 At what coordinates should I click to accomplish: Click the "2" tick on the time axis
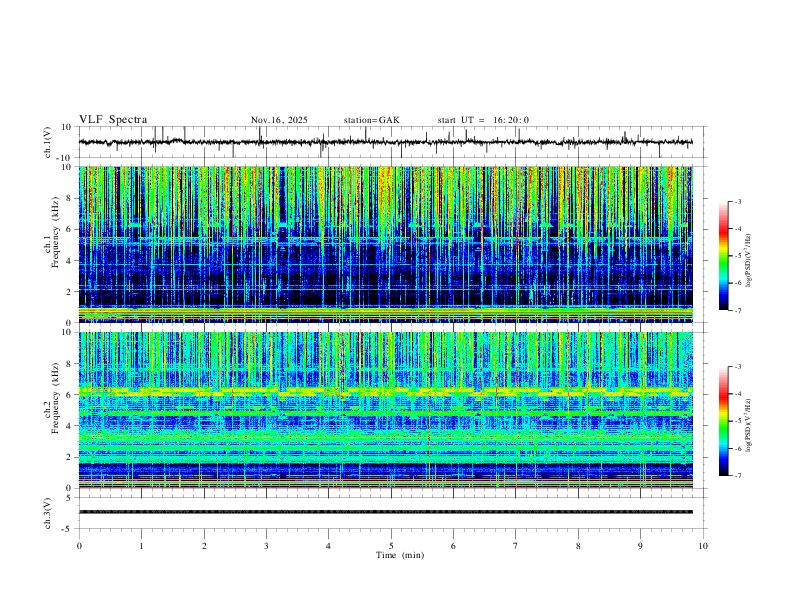click(x=204, y=546)
